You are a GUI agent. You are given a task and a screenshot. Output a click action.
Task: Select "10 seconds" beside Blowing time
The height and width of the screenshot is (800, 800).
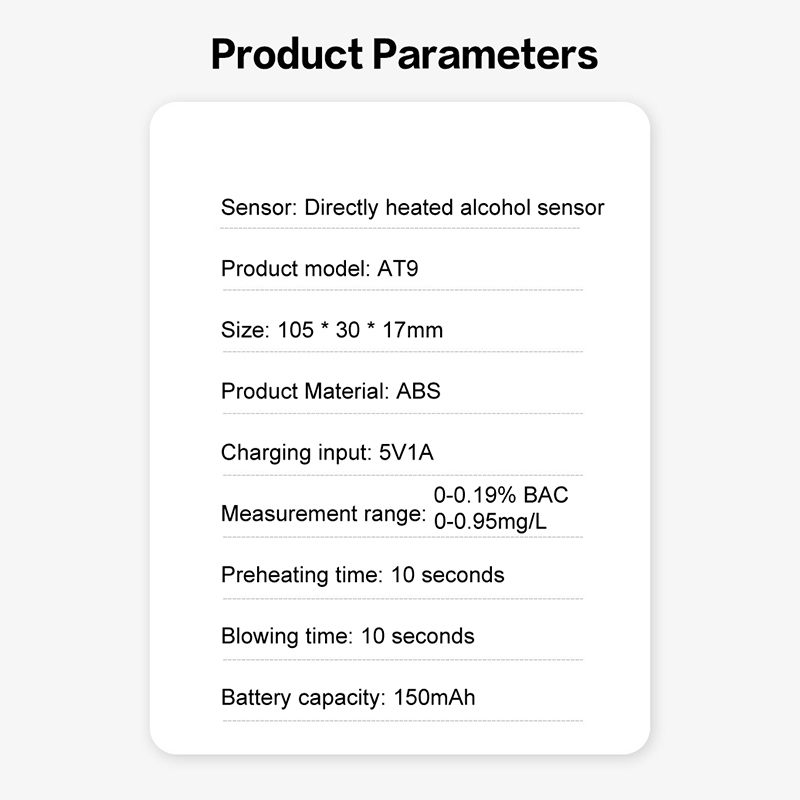pos(418,636)
